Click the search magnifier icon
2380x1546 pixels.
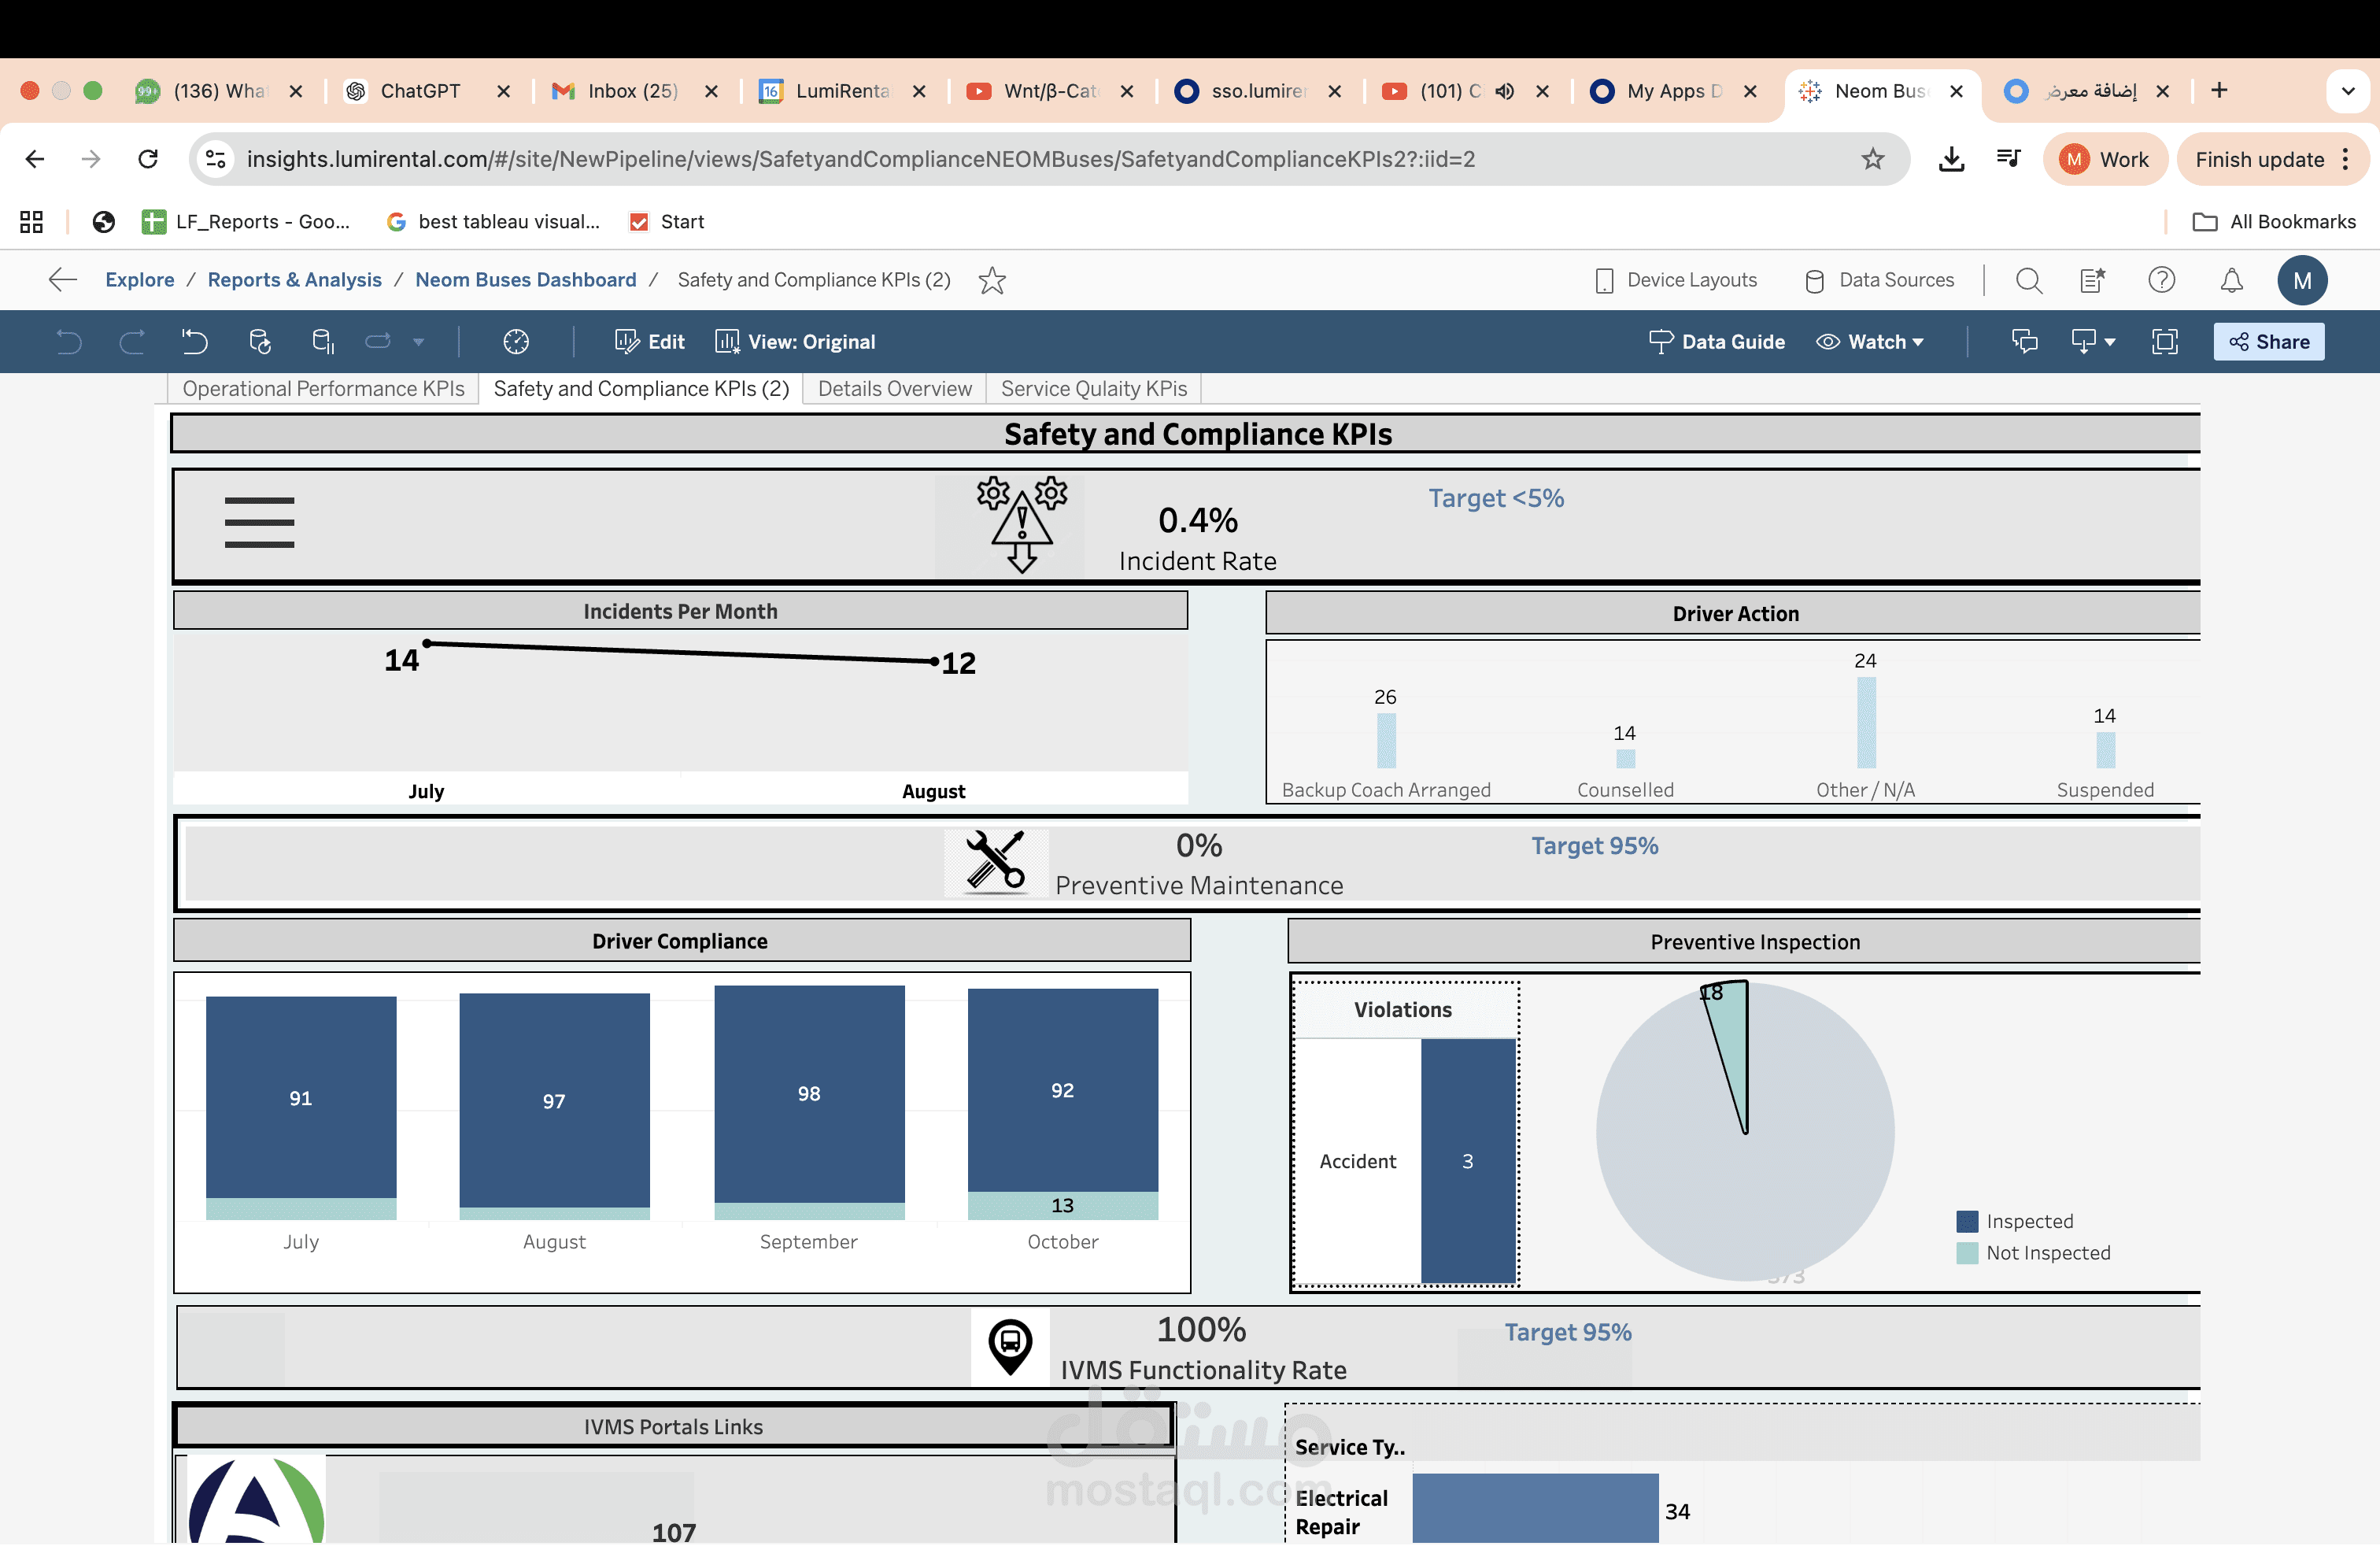[x=2028, y=281]
